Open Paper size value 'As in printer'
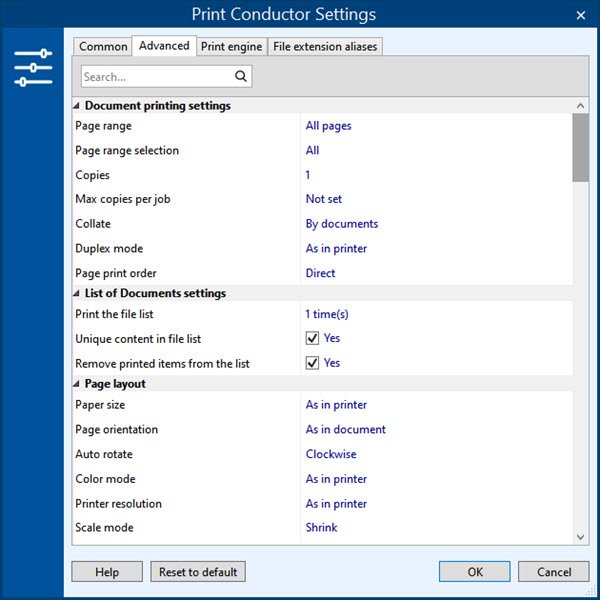This screenshot has width=600, height=600. click(x=336, y=405)
